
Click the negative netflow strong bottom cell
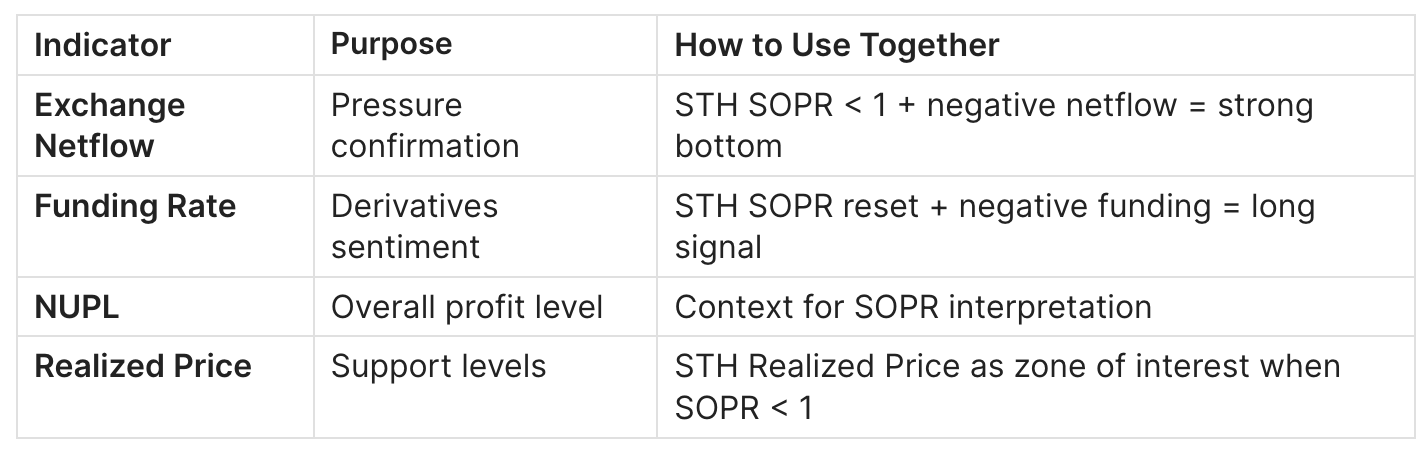tap(993, 125)
